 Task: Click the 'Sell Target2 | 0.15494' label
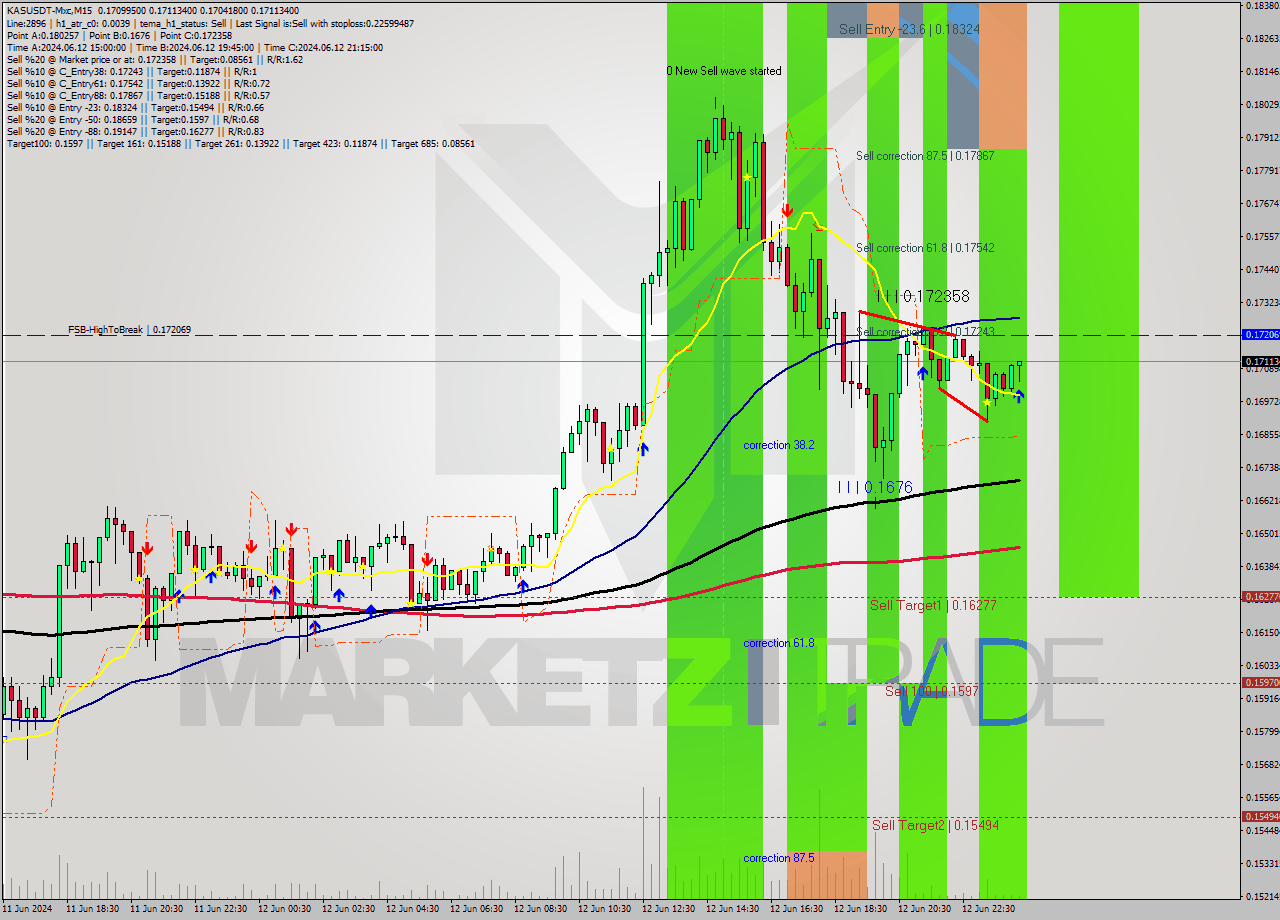[x=935, y=825]
